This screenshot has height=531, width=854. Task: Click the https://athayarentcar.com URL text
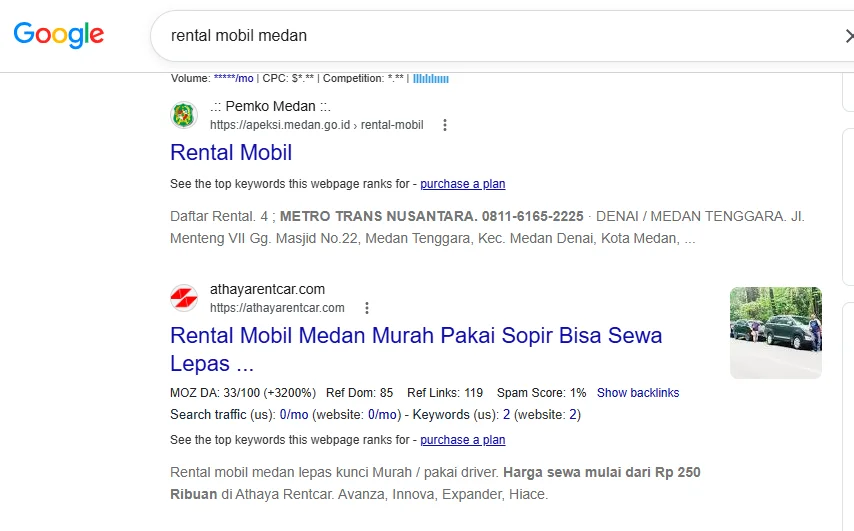point(277,308)
